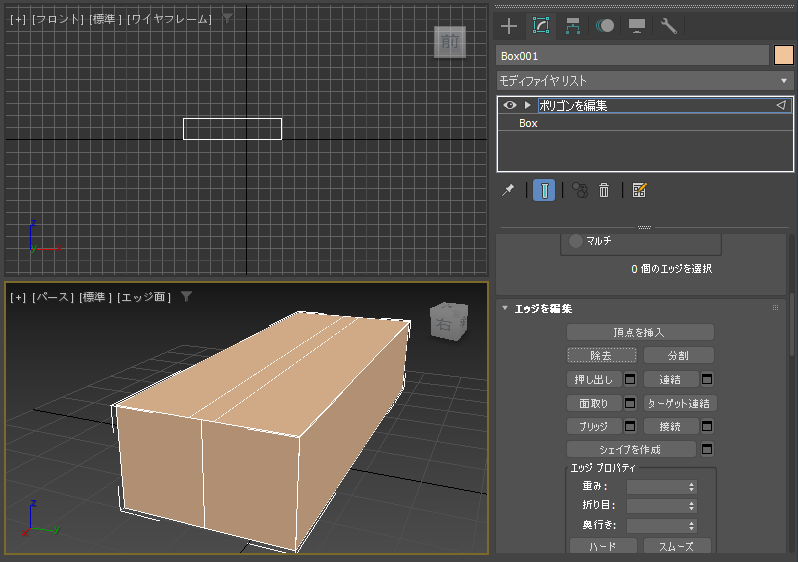Open ブリッジ settings box icon

coord(630,426)
